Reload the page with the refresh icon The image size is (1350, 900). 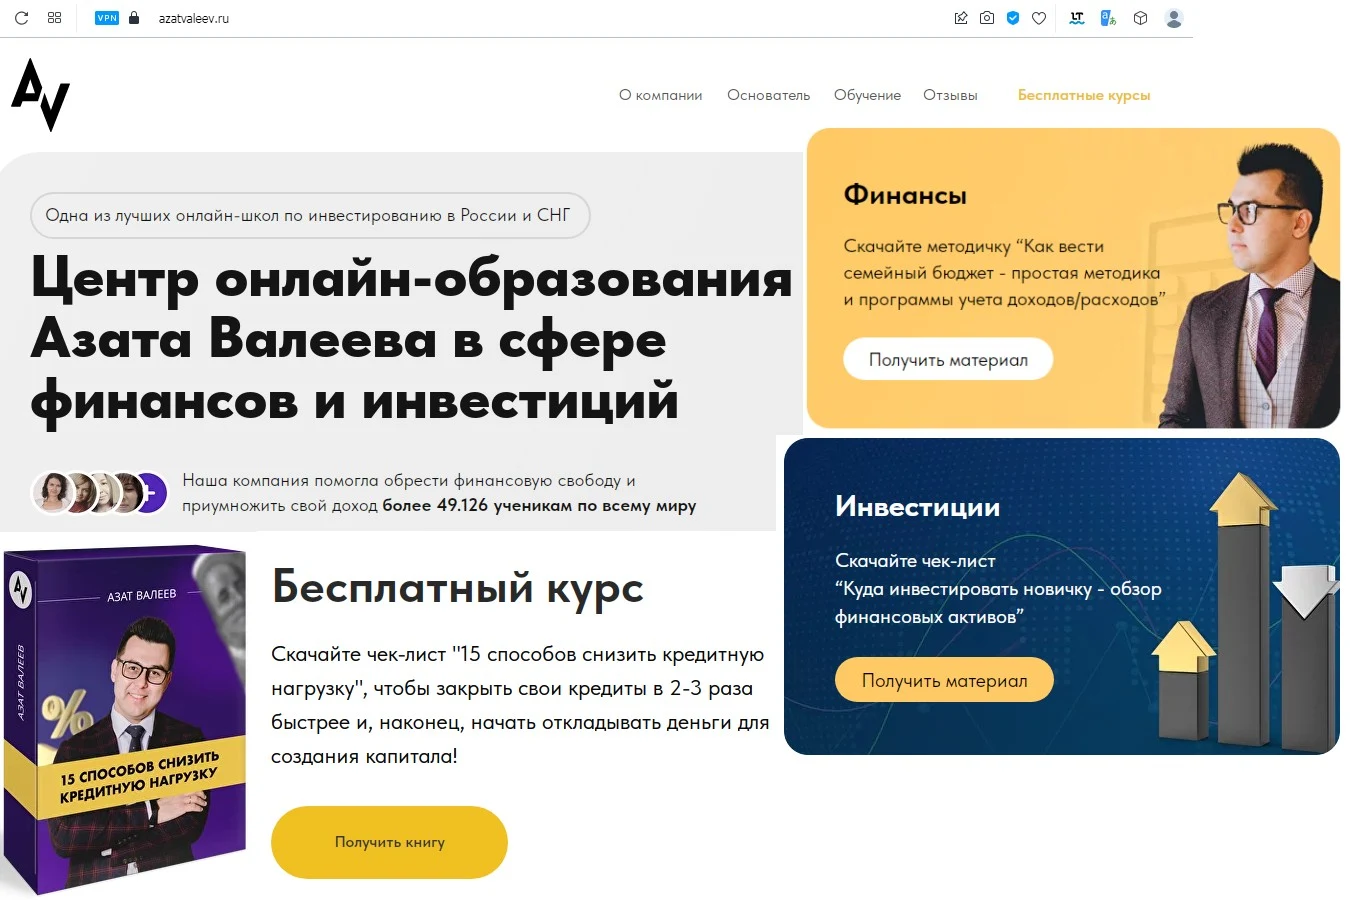coord(21,18)
